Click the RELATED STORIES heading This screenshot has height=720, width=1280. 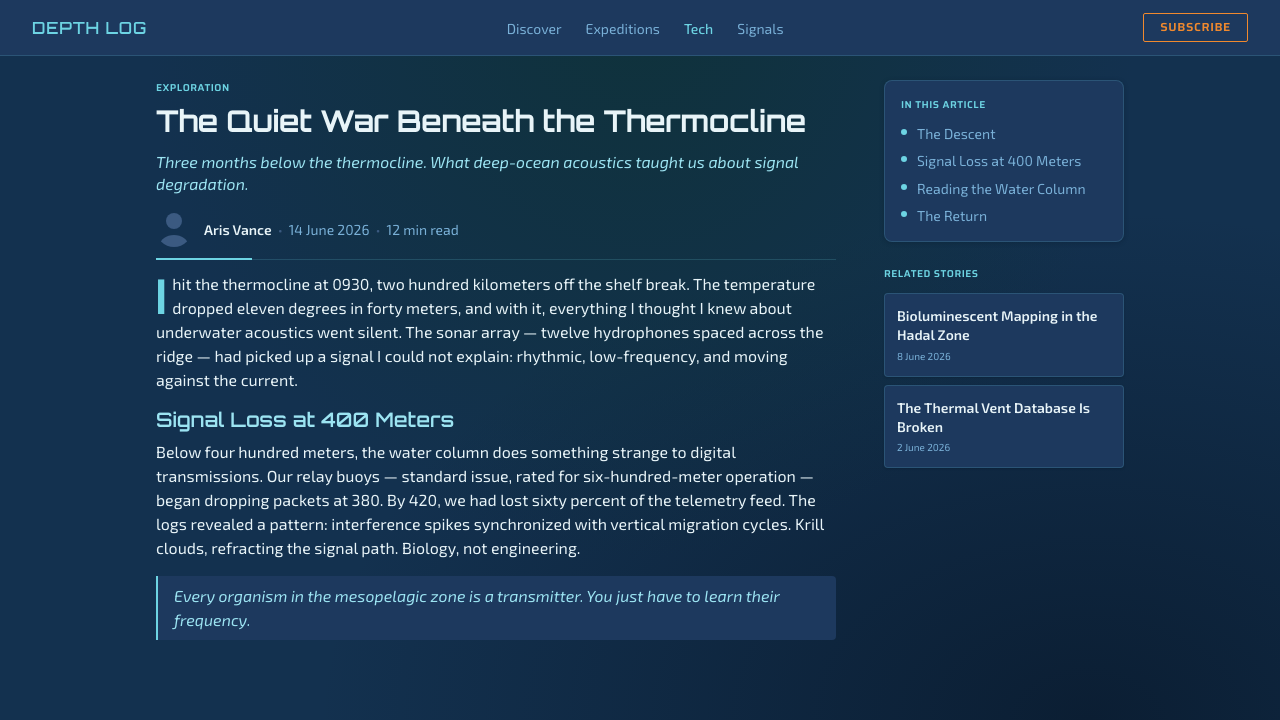tap(931, 274)
